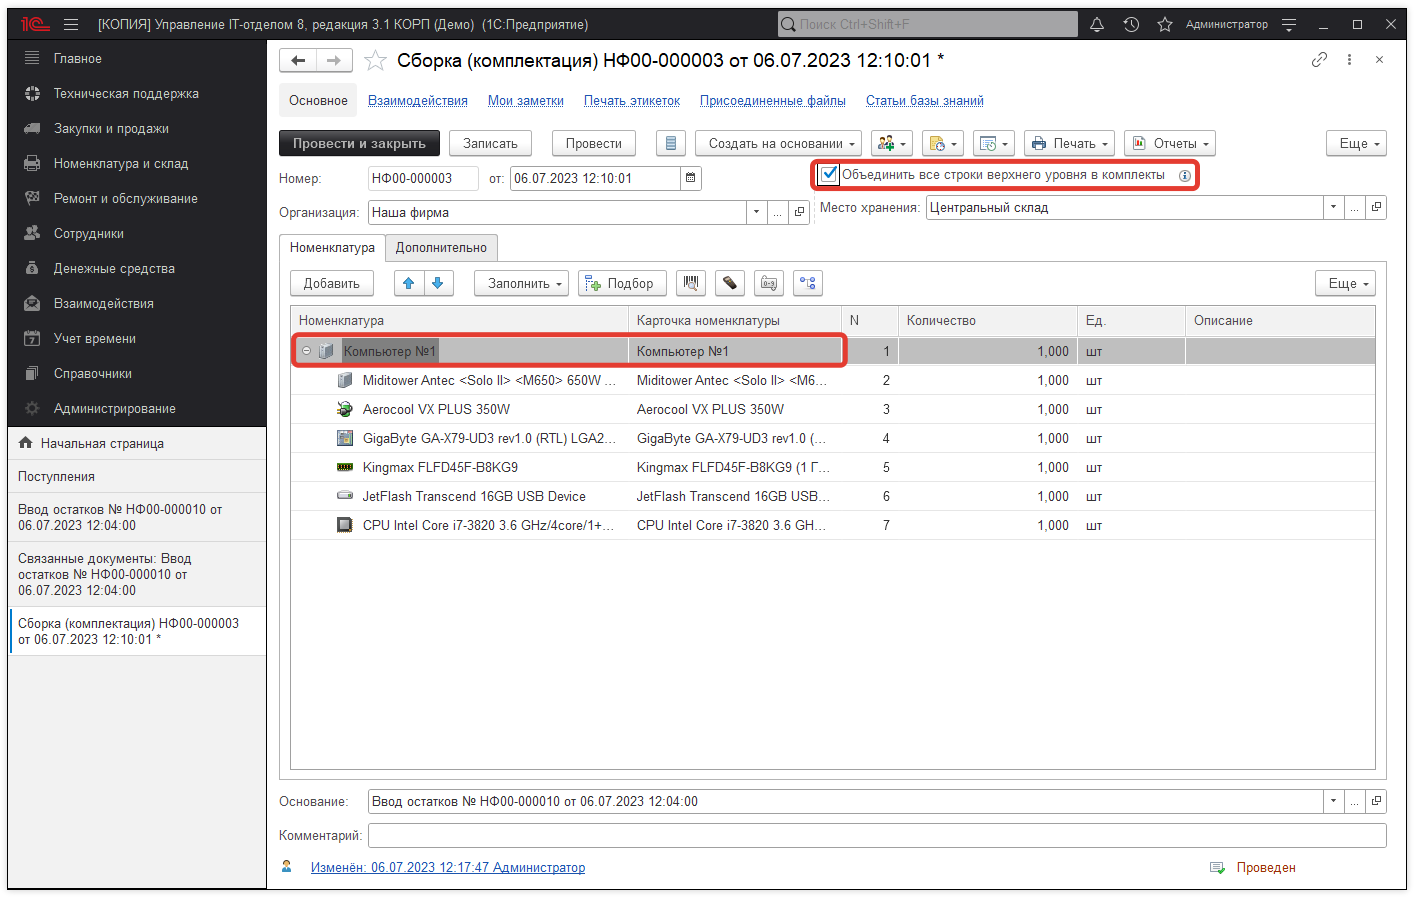Click the notifications bell icon
Image resolution: width=1414 pixels, height=897 pixels.
coord(1097,24)
